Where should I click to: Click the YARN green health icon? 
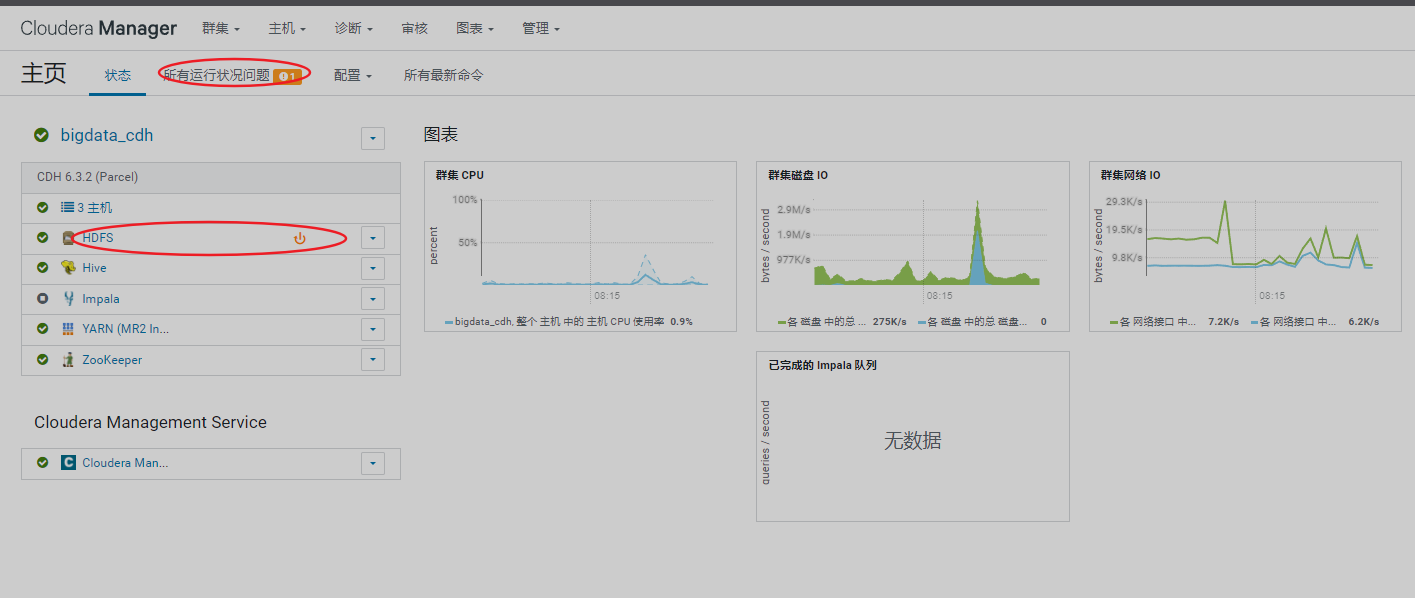(x=42, y=329)
